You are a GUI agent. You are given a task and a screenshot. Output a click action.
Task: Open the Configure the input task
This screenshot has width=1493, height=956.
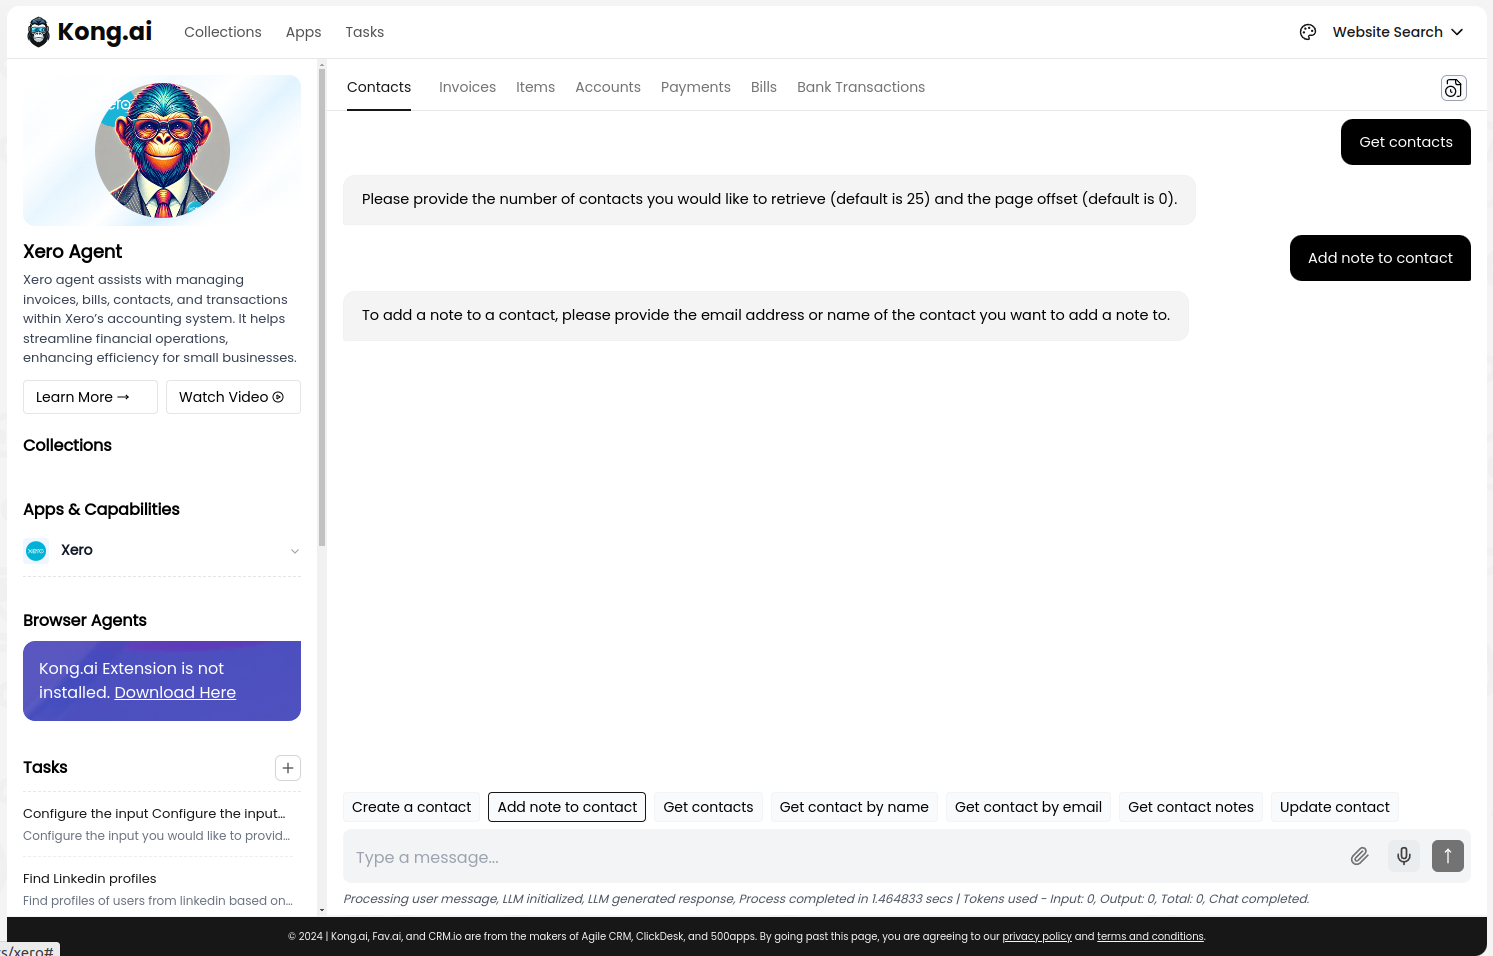158,824
